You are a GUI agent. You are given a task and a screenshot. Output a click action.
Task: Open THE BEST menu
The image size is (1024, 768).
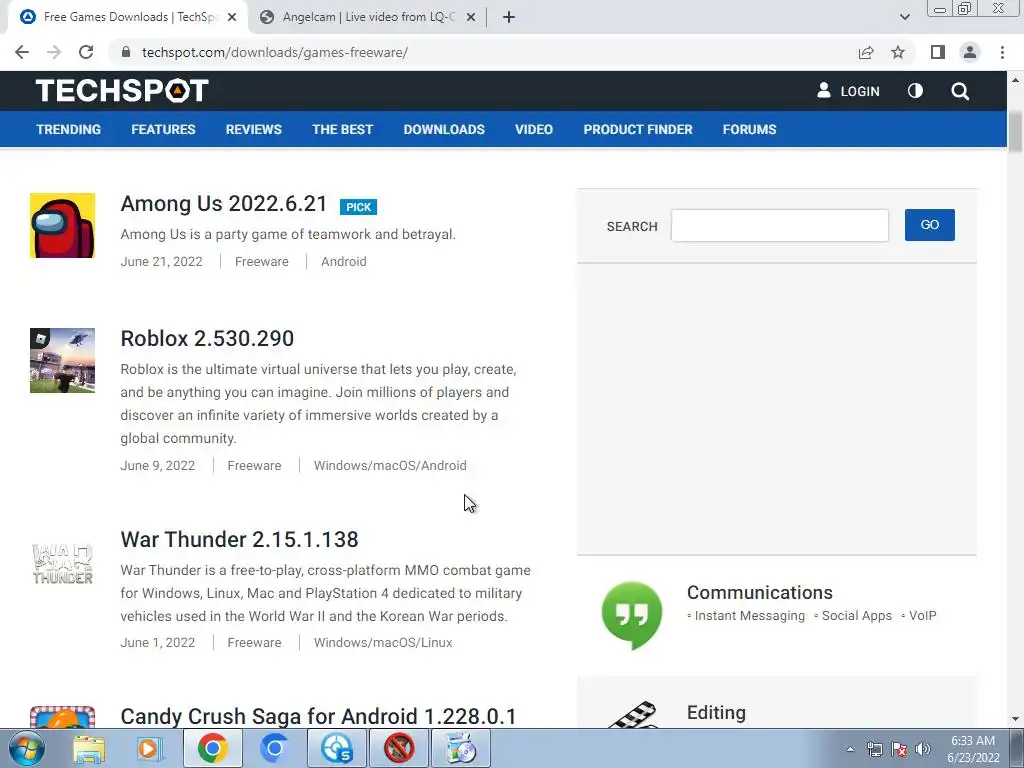pyautogui.click(x=342, y=129)
